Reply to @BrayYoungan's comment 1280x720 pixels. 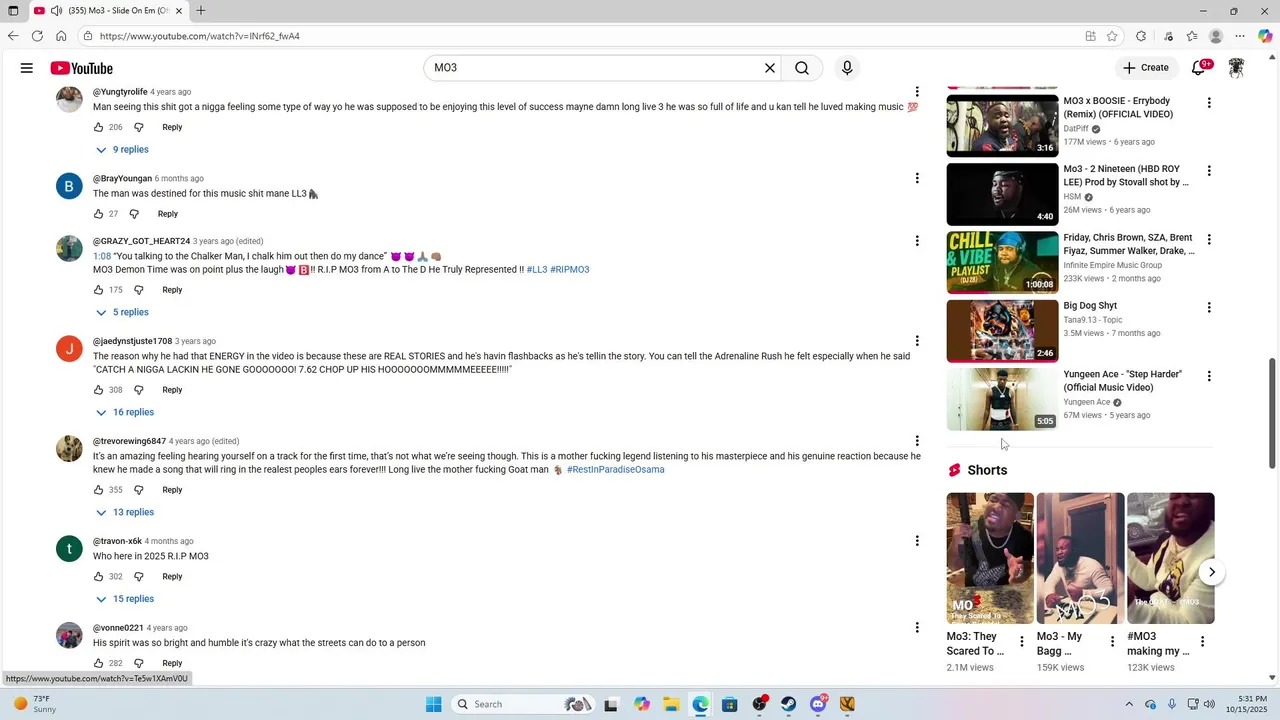pyautogui.click(x=168, y=214)
